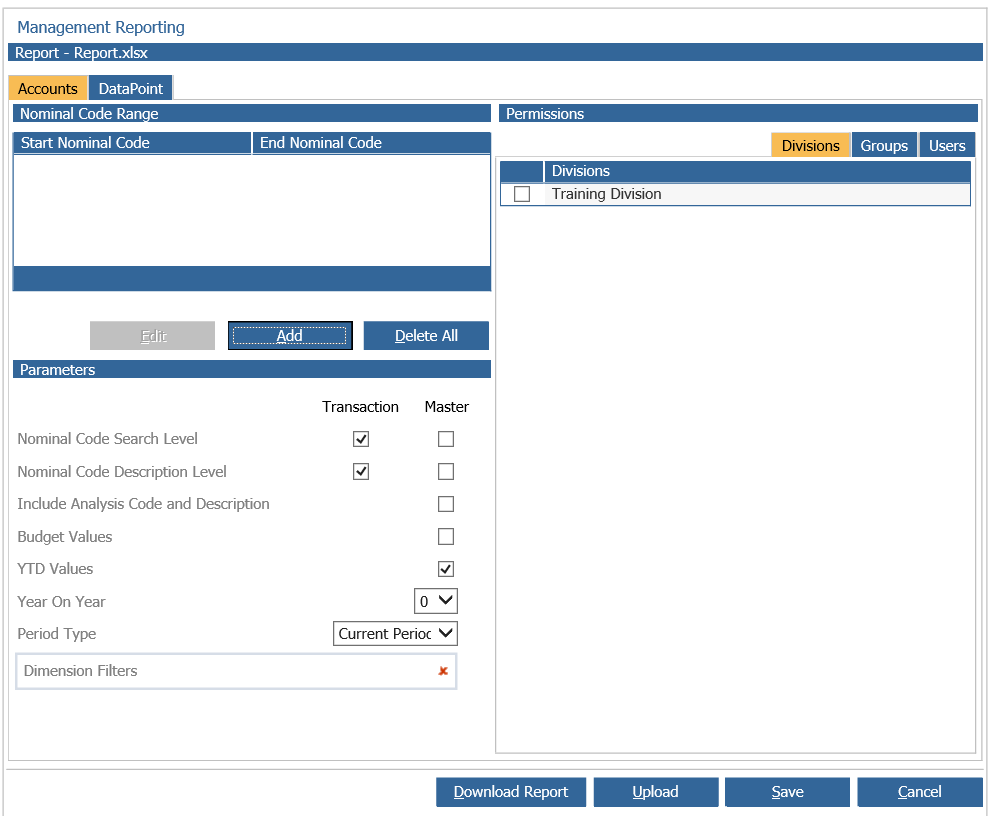Uncheck Transaction for Nominal Code Search Level
This screenshot has width=991, height=816.
pyautogui.click(x=360, y=438)
